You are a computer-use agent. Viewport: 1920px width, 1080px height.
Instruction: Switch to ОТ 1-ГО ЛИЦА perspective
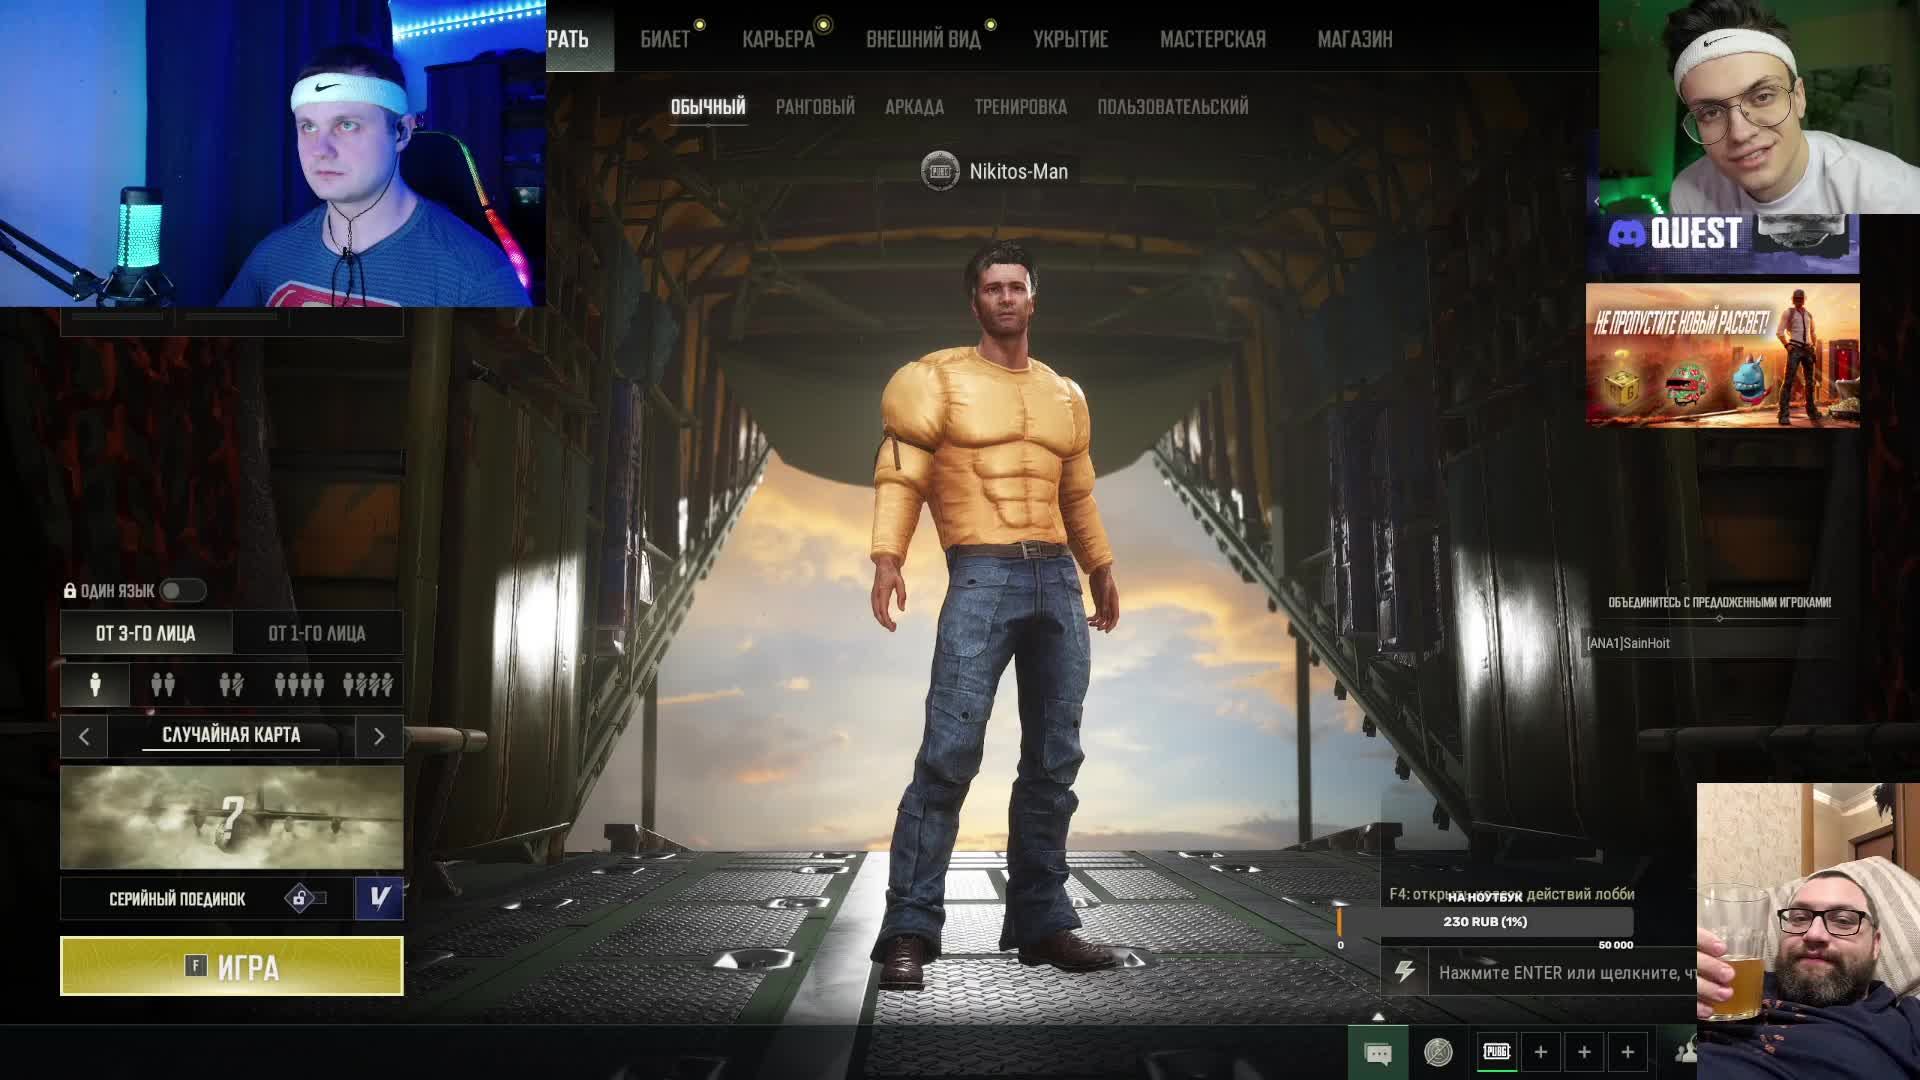click(x=317, y=633)
